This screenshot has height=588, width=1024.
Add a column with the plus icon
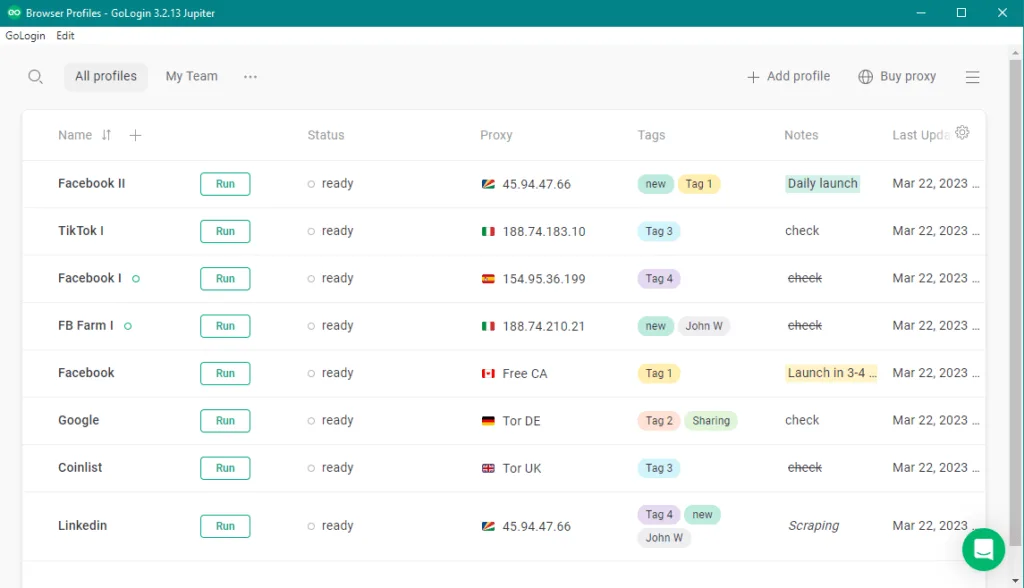pyautogui.click(x=135, y=135)
